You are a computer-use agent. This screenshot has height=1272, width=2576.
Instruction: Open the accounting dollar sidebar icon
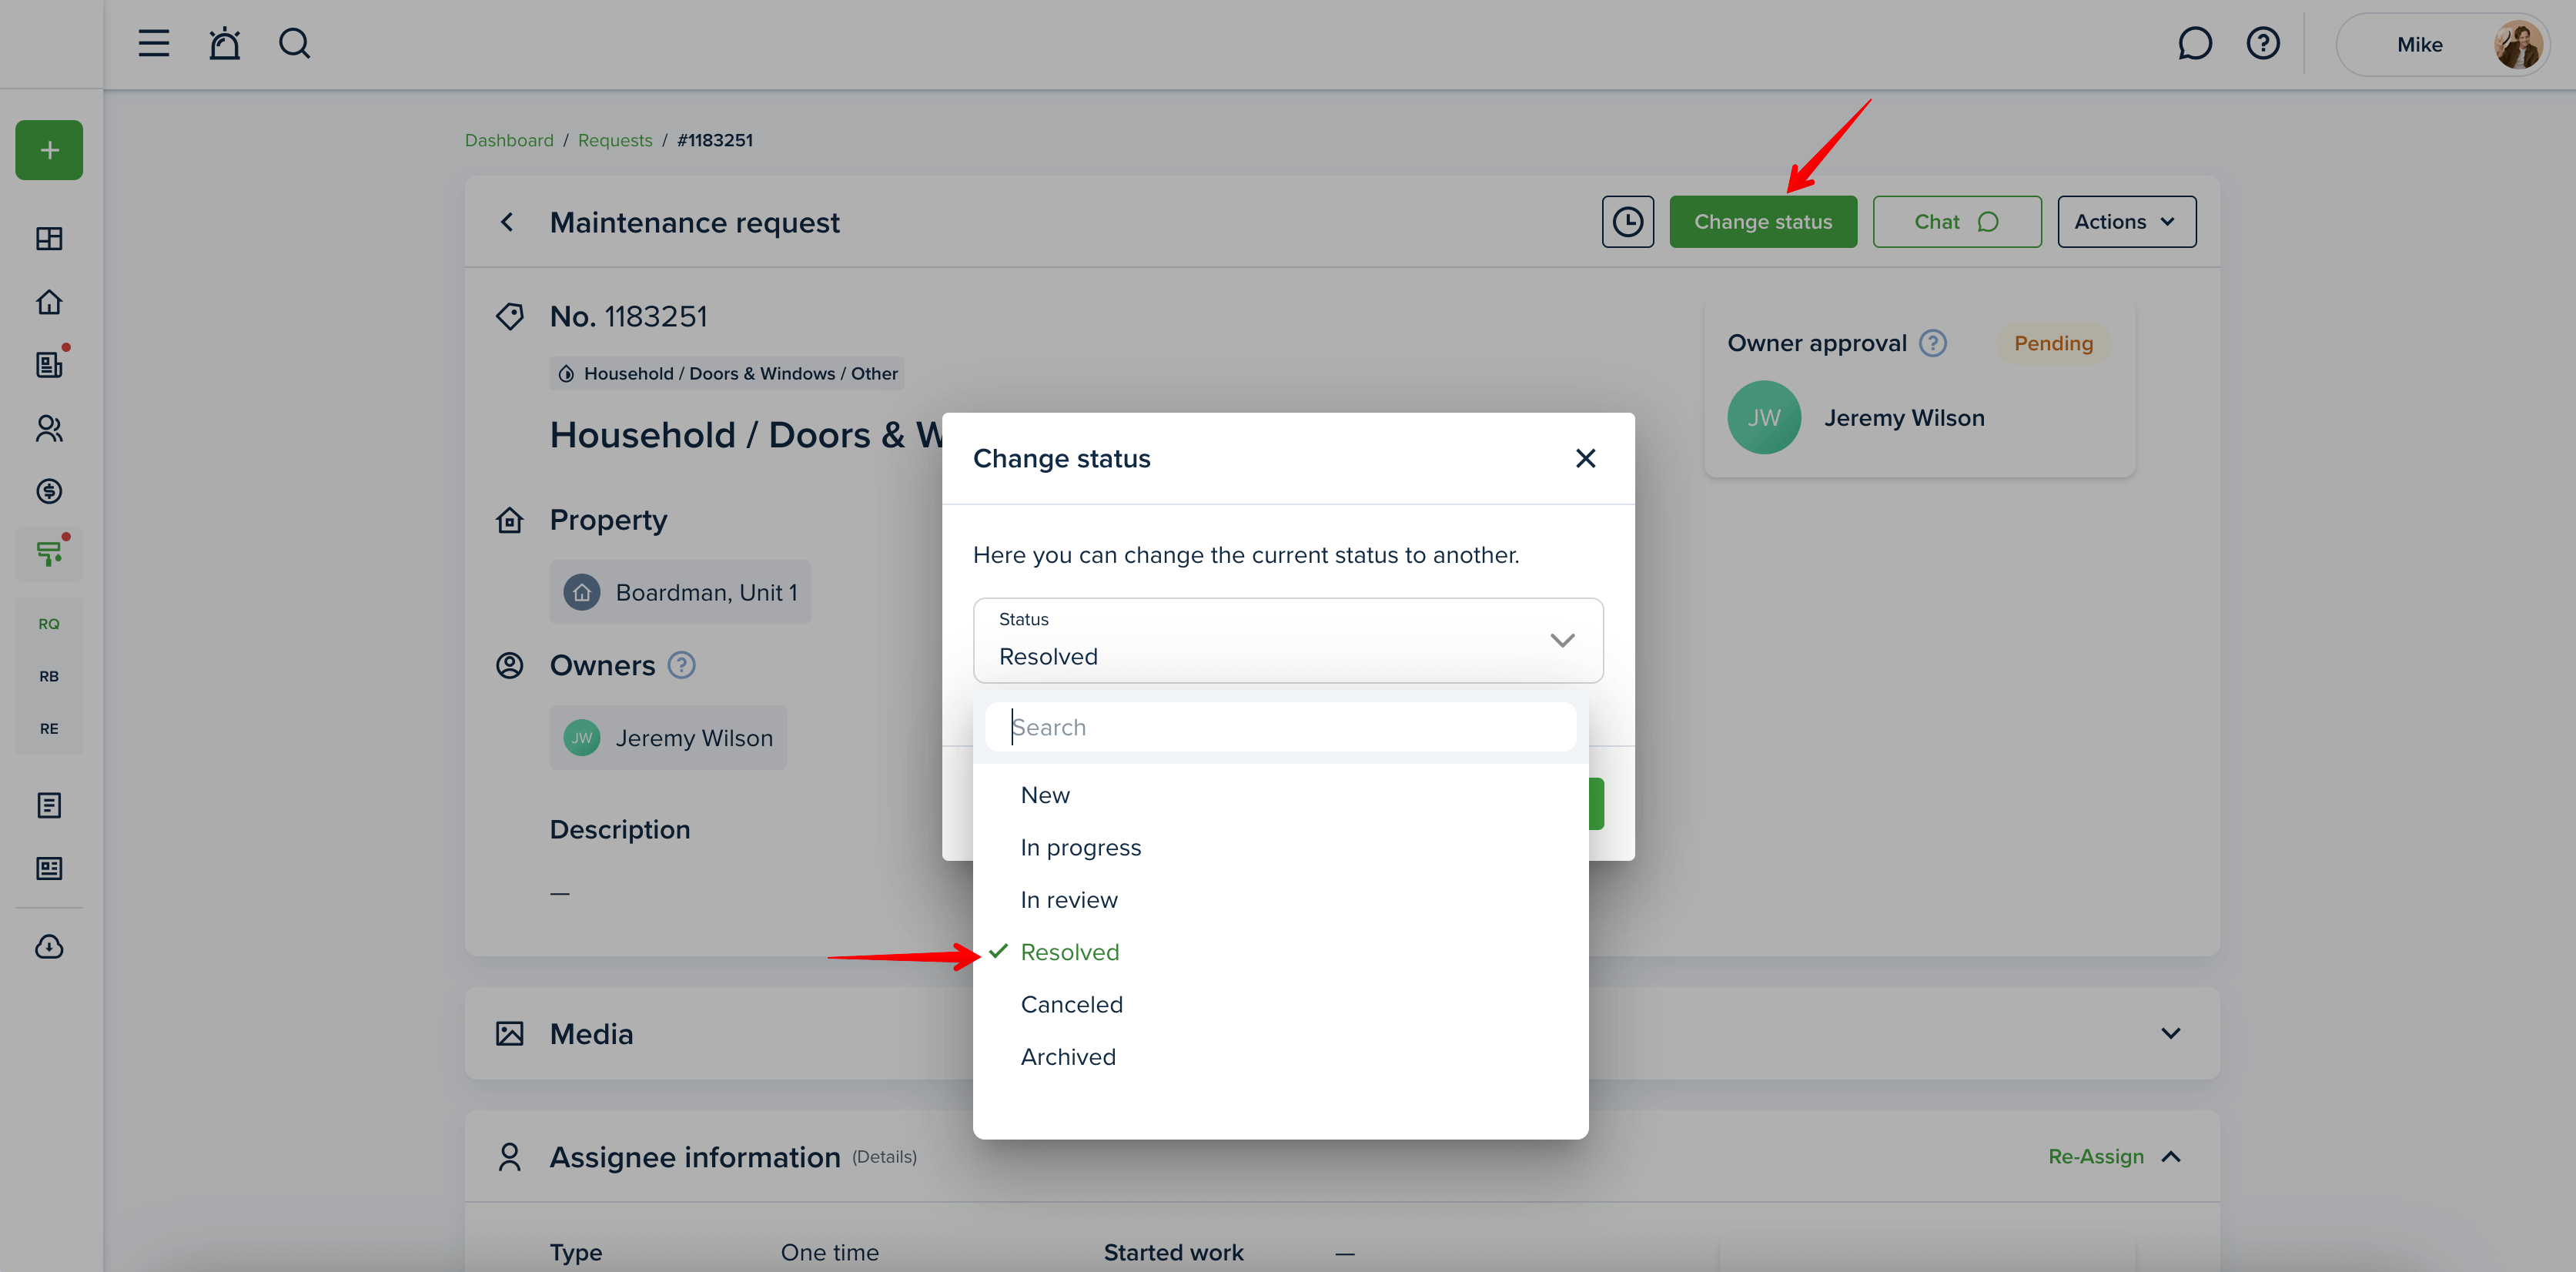(x=49, y=491)
